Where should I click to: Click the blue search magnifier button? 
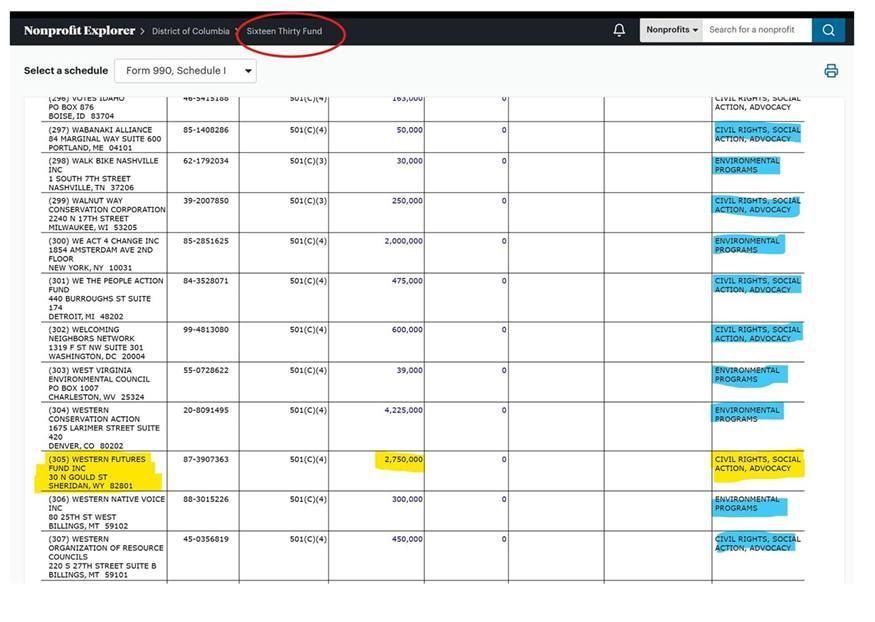click(x=828, y=30)
